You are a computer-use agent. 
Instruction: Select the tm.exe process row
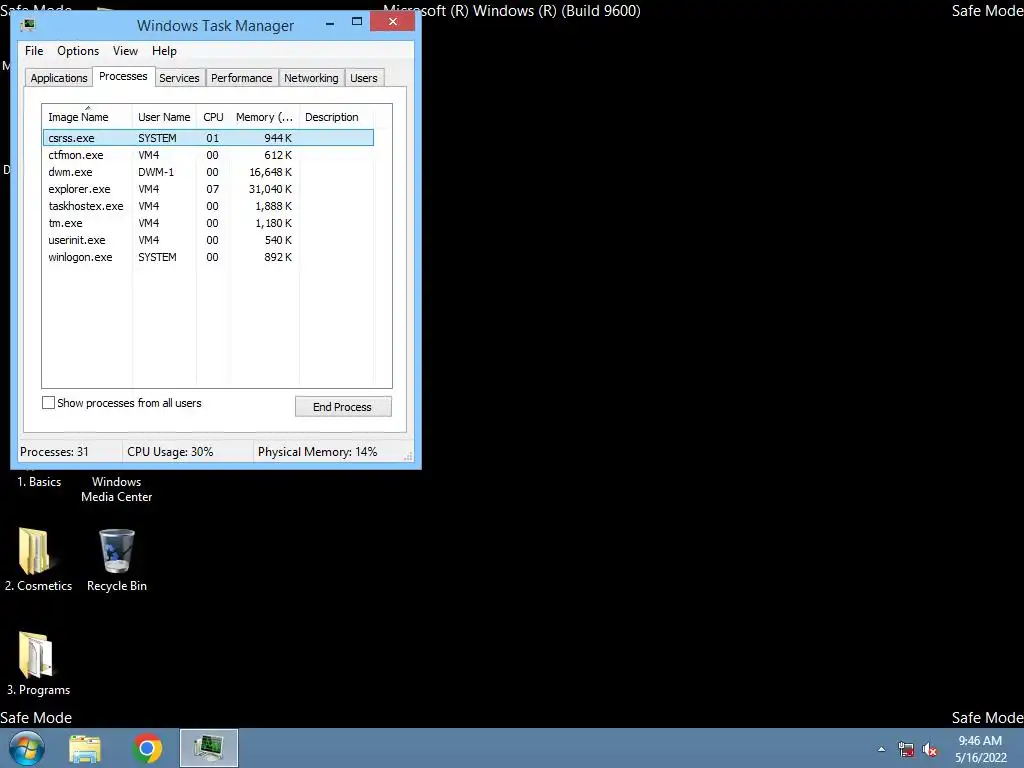pos(208,223)
